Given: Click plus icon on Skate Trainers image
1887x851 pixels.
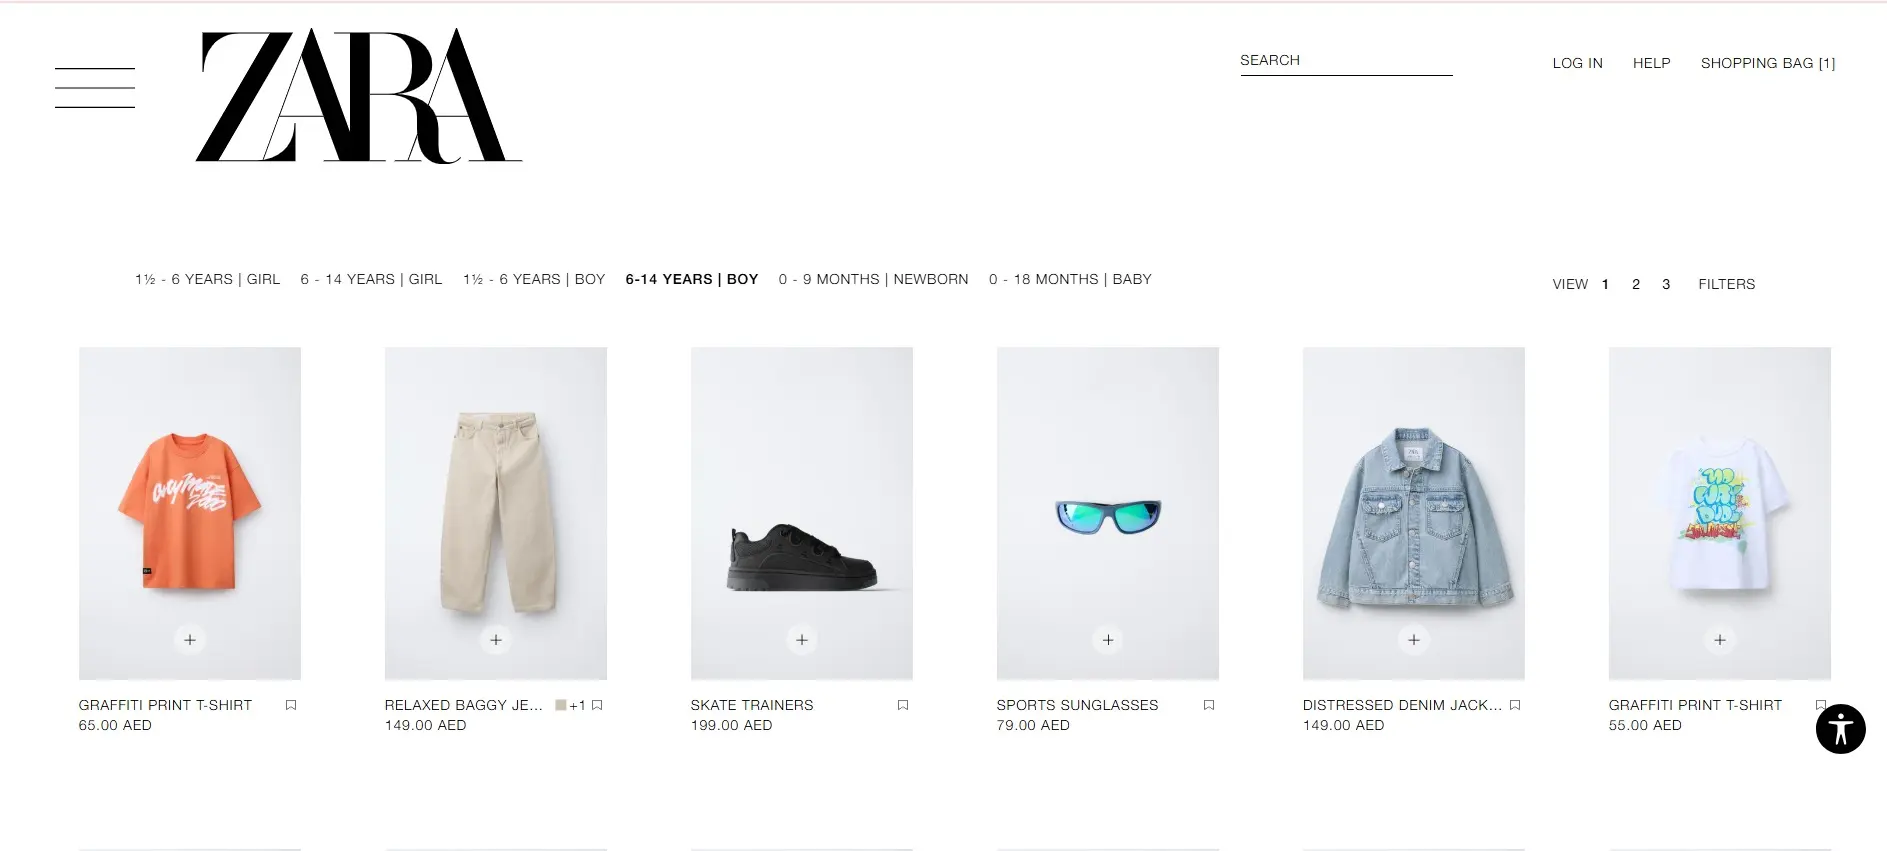Looking at the screenshot, I should [x=802, y=639].
